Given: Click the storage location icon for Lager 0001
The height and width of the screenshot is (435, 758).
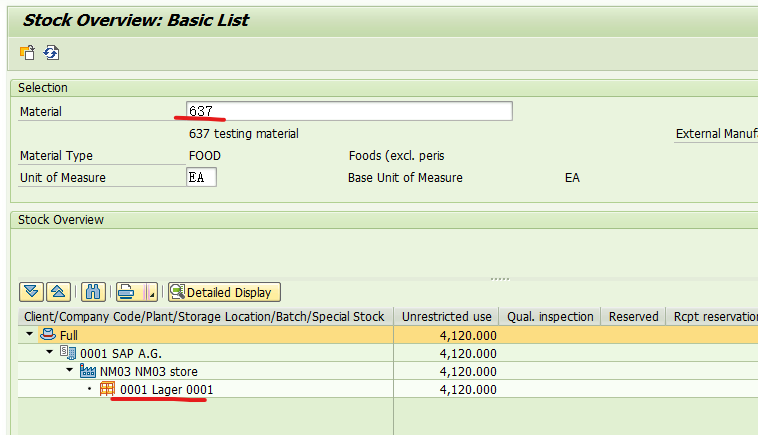Looking at the screenshot, I should (x=107, y=389).
